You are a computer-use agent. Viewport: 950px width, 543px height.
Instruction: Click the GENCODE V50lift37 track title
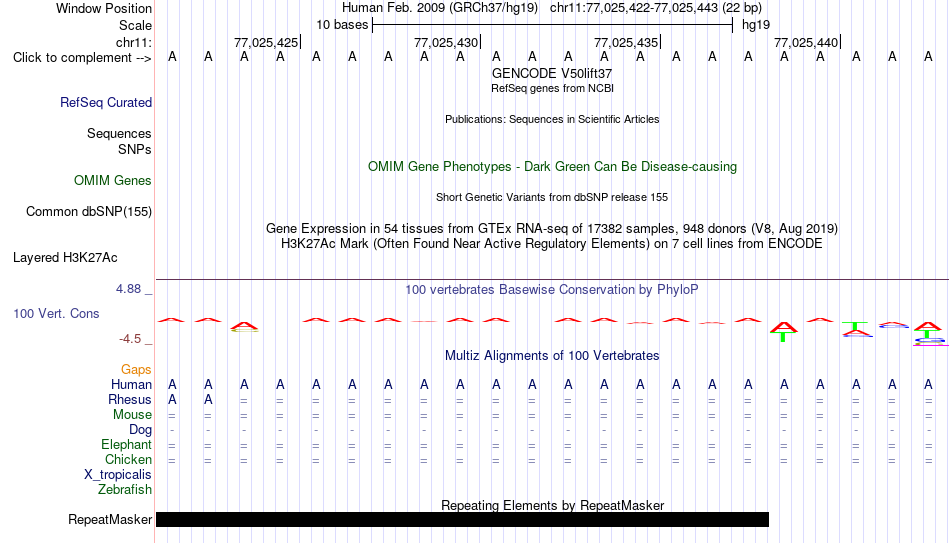coord(552,73)
